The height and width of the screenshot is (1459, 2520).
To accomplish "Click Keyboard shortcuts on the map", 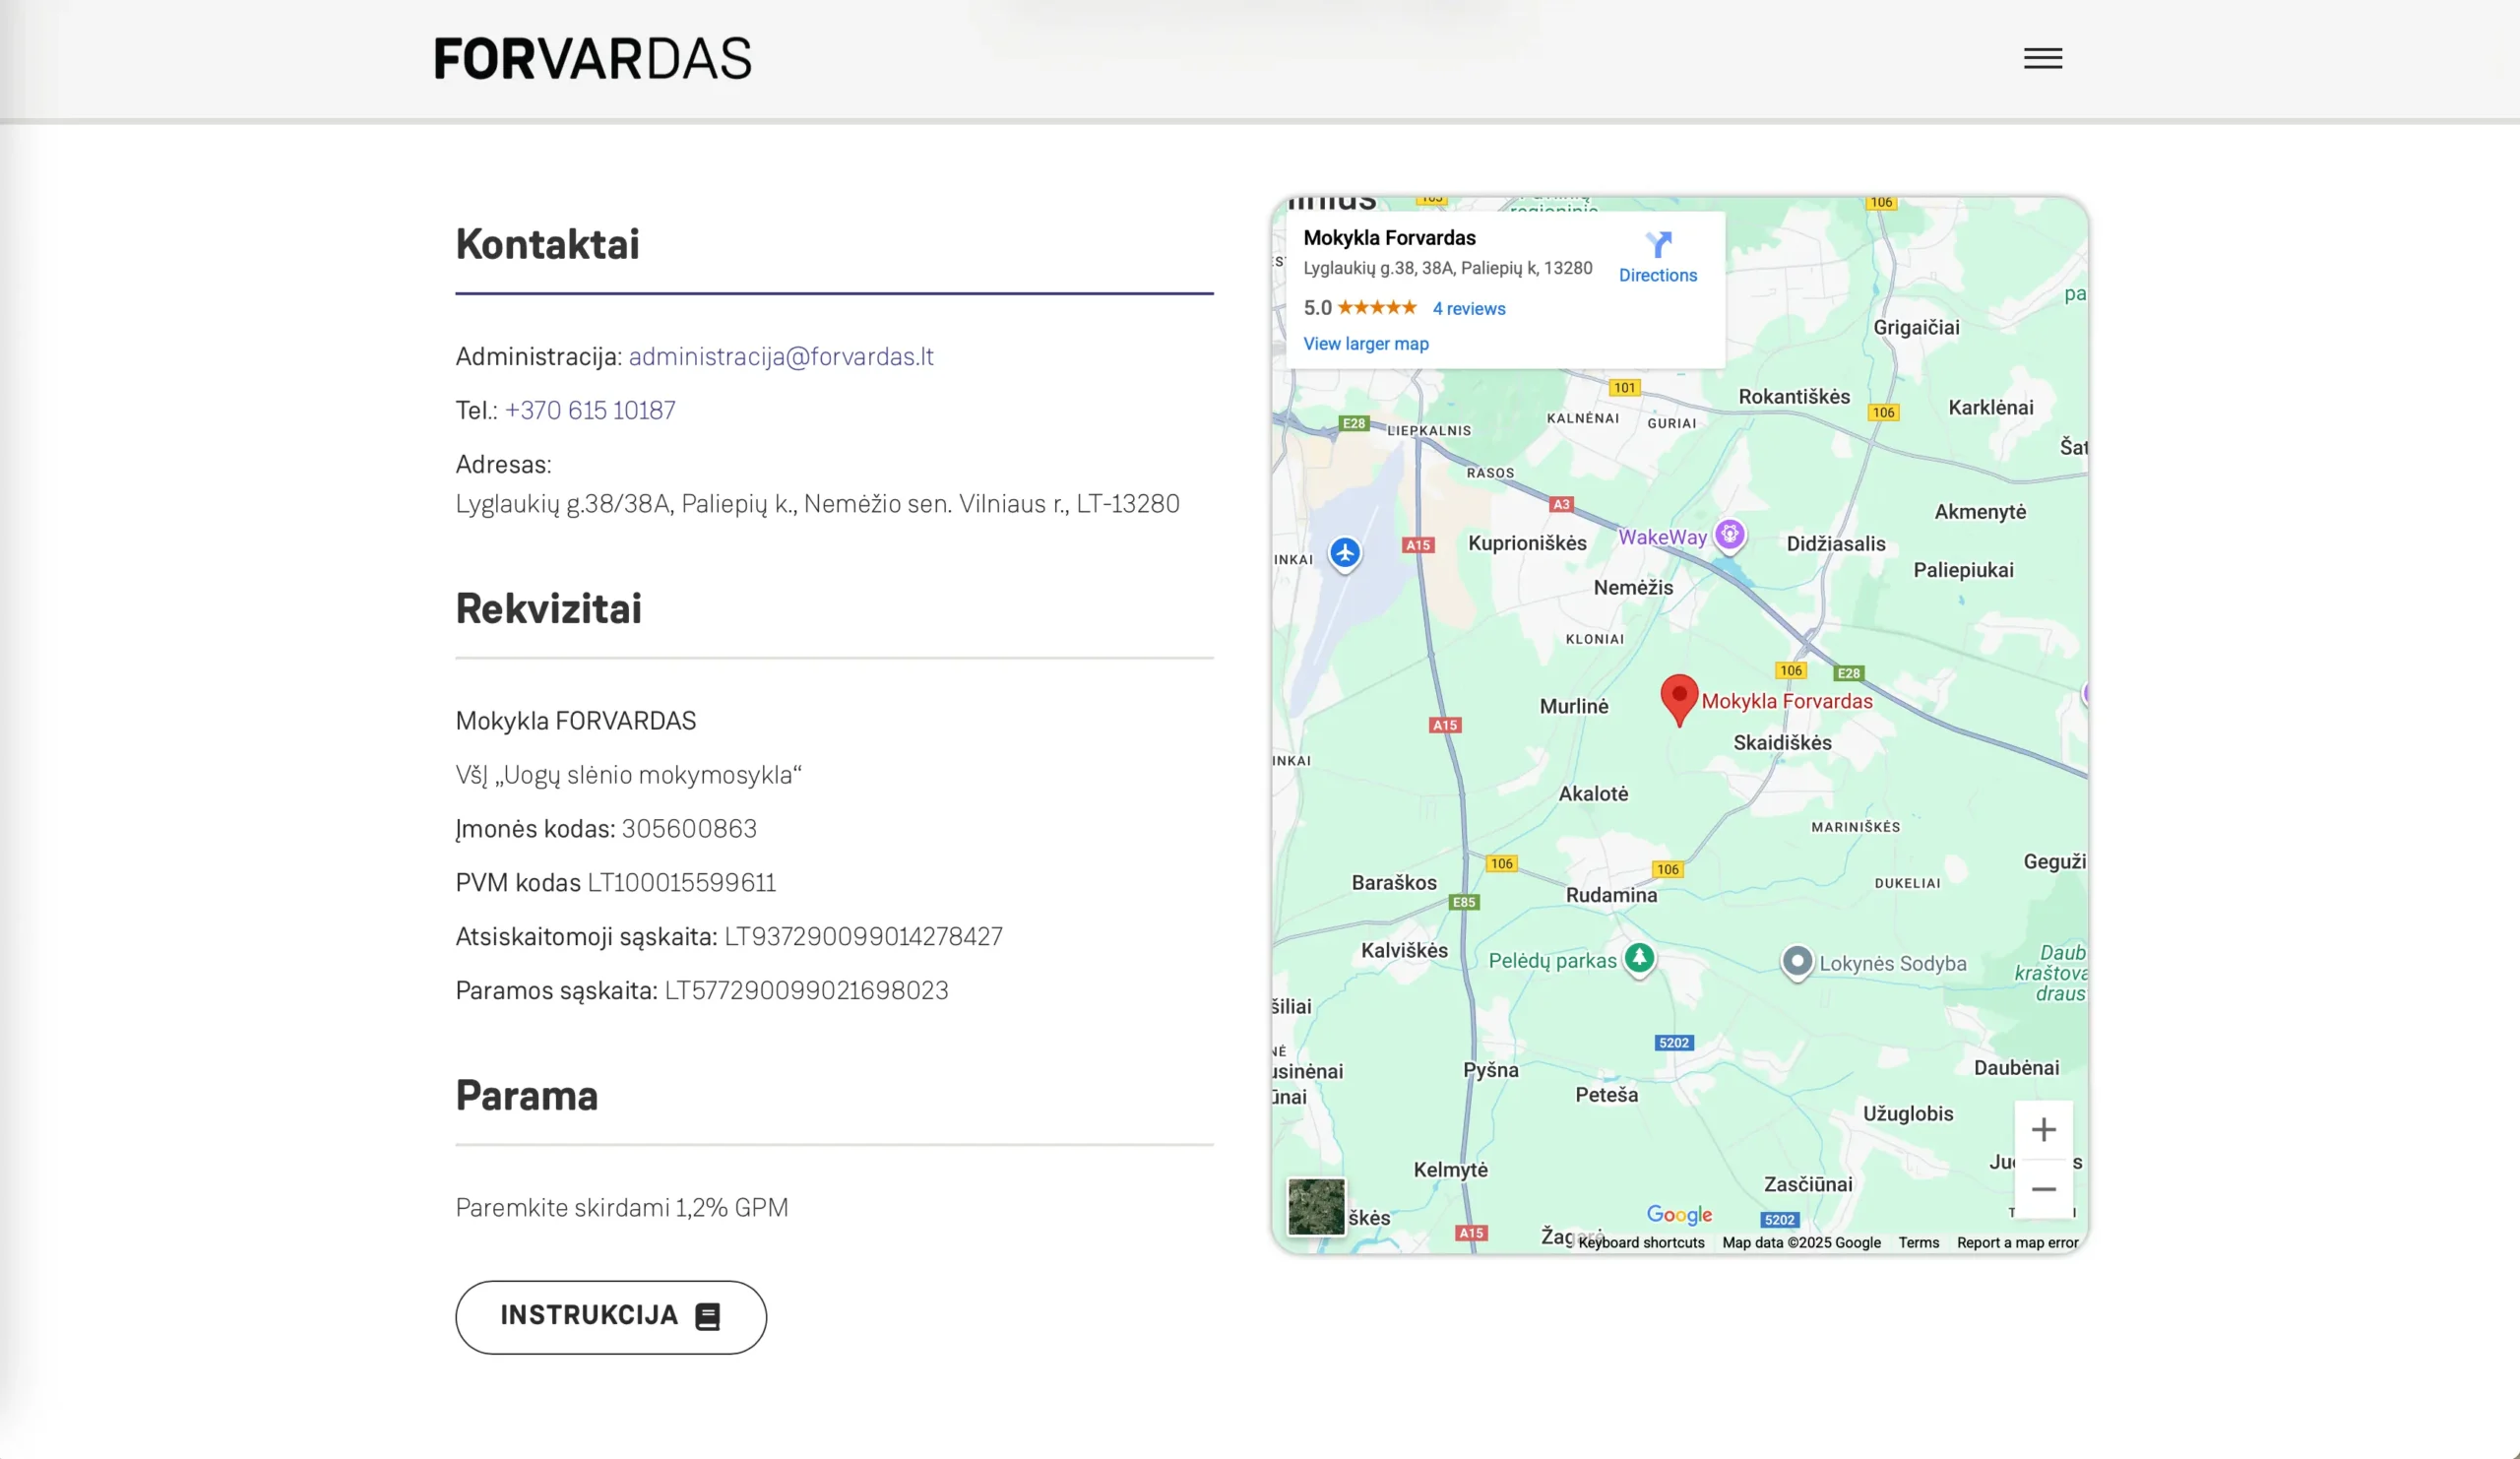I will point(1641,1242).
